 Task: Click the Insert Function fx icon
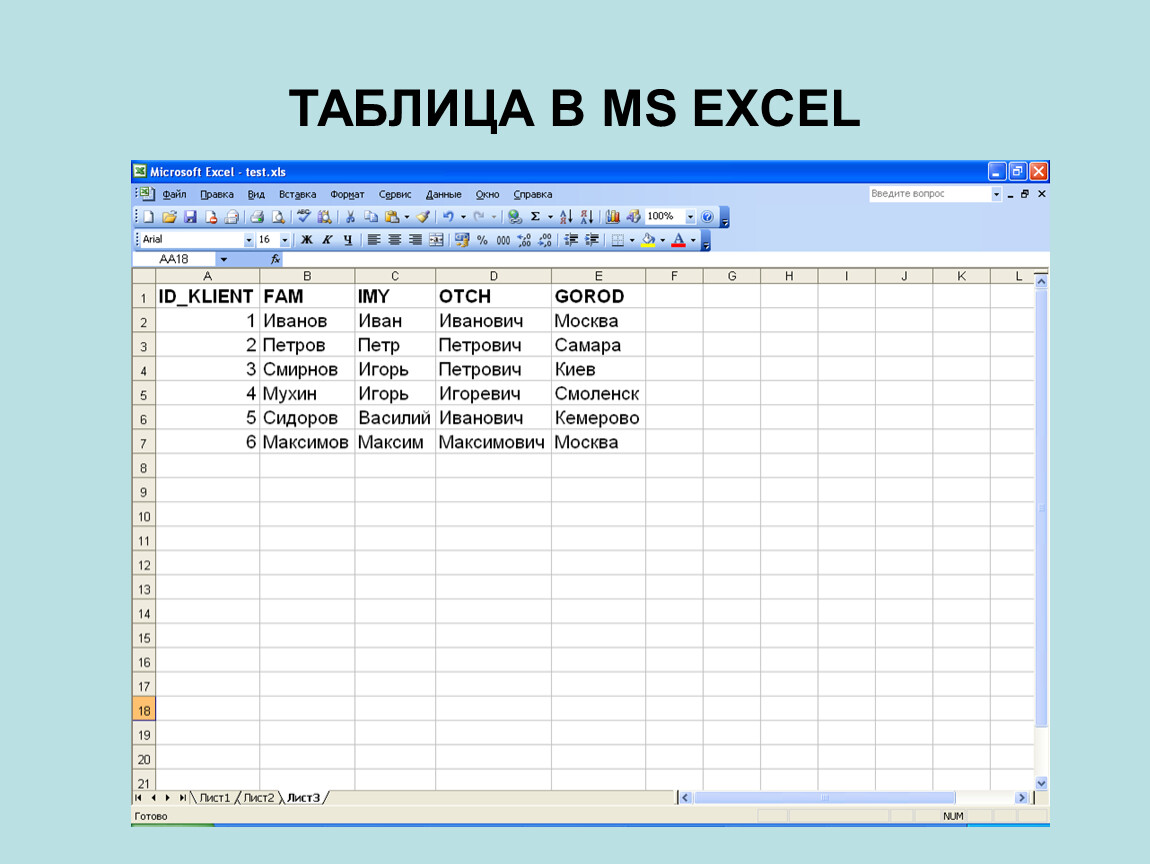(x=275, y=259)
